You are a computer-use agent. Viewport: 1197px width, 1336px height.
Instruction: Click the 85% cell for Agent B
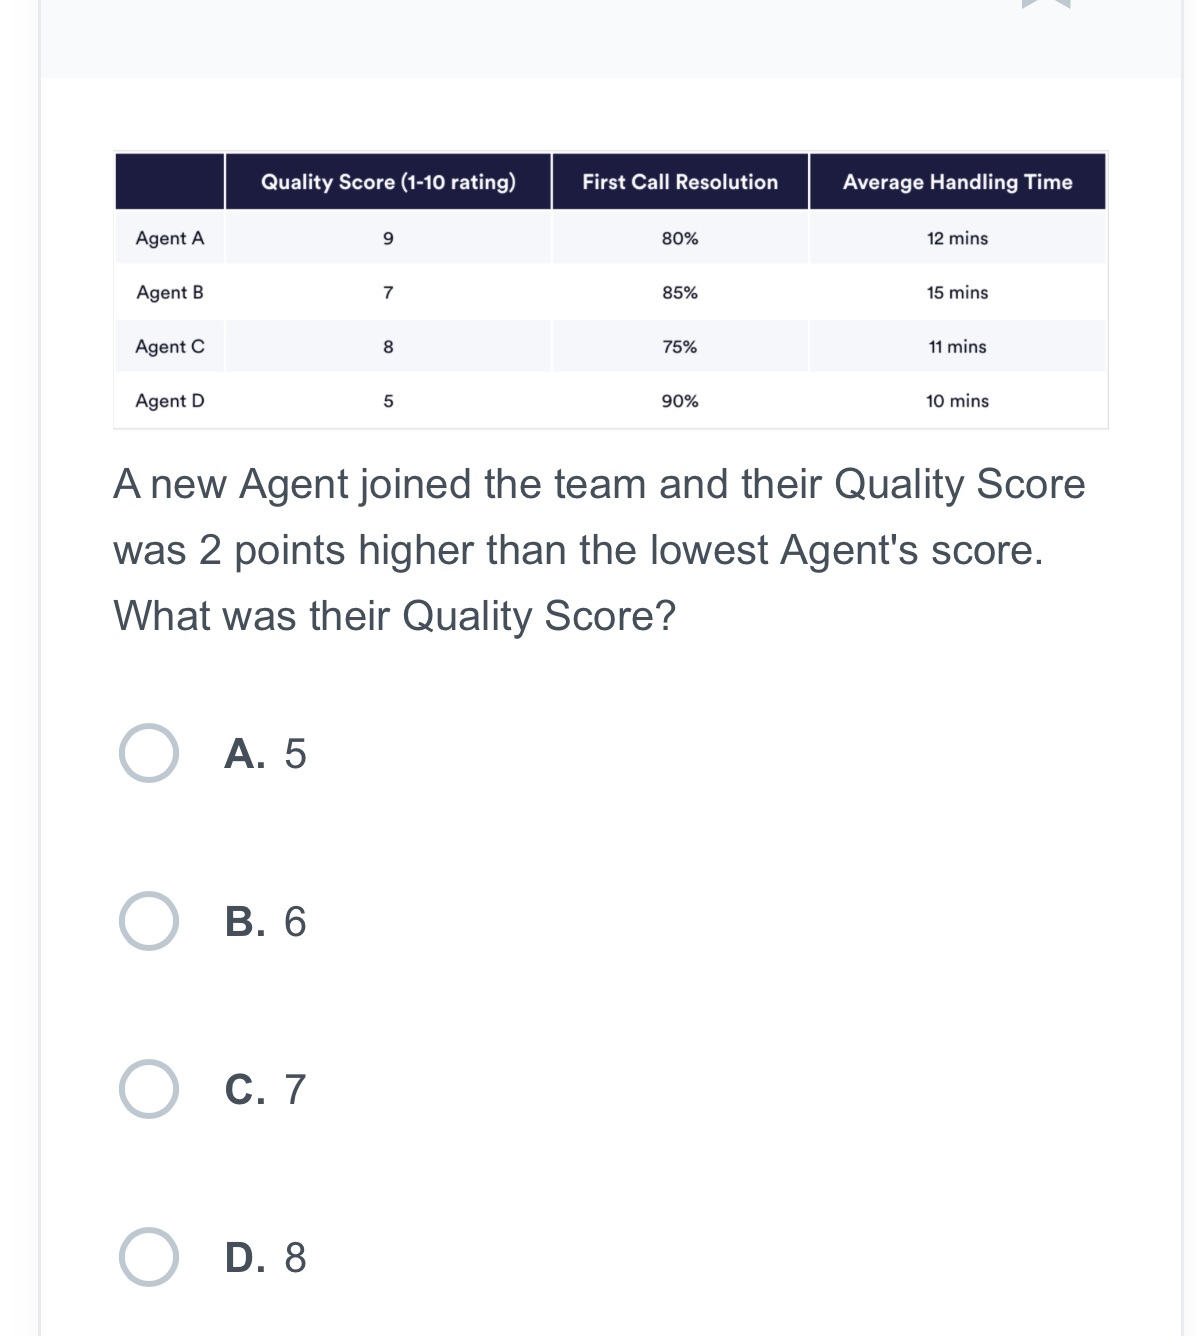pyautogui.click(x=680, y=292)
